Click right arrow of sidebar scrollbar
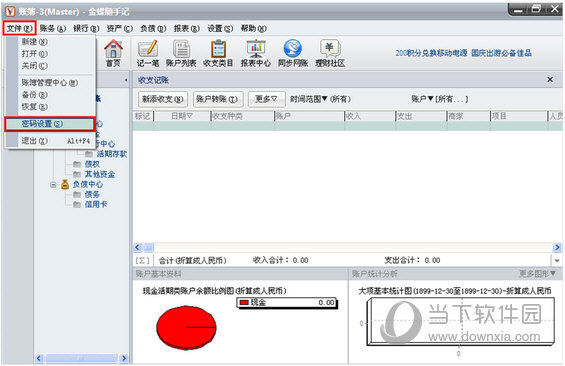The height and width of the screenshot is (366, 565). [124, 358]
